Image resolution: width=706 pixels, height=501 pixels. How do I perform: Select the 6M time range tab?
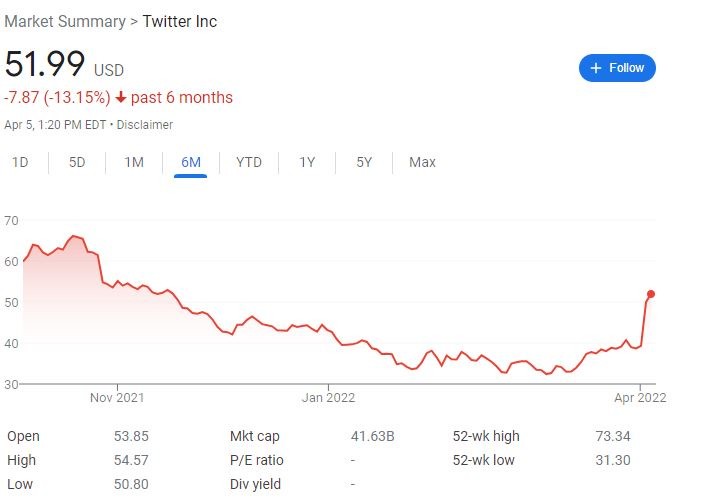pos(190,162)
